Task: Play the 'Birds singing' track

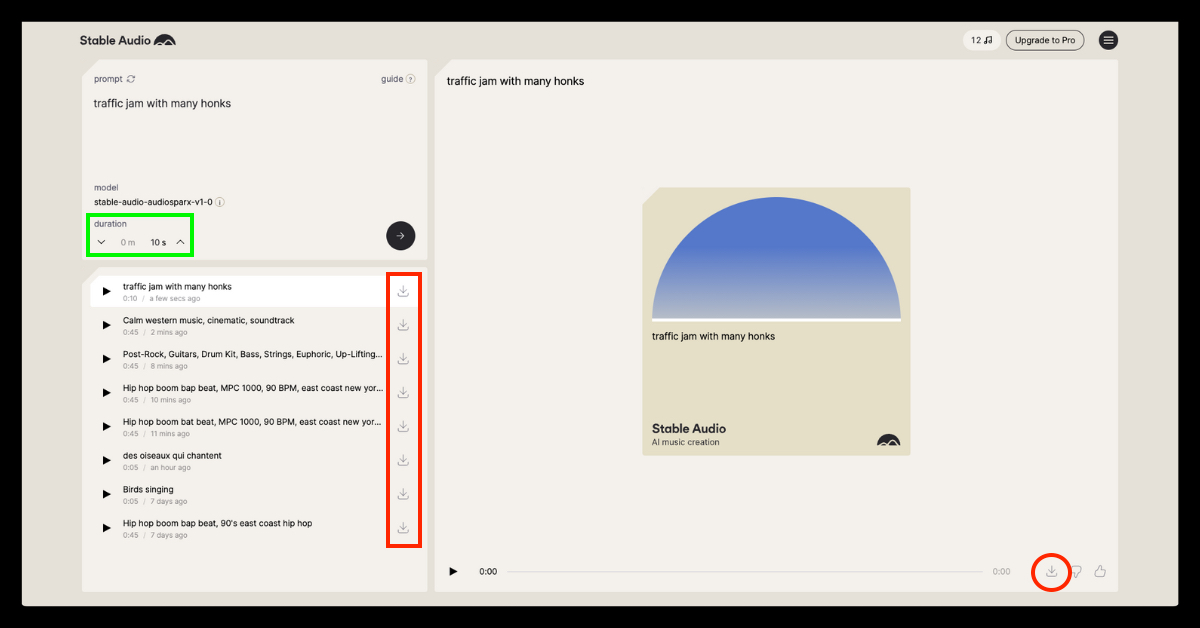Action: (x=107, y=494)
